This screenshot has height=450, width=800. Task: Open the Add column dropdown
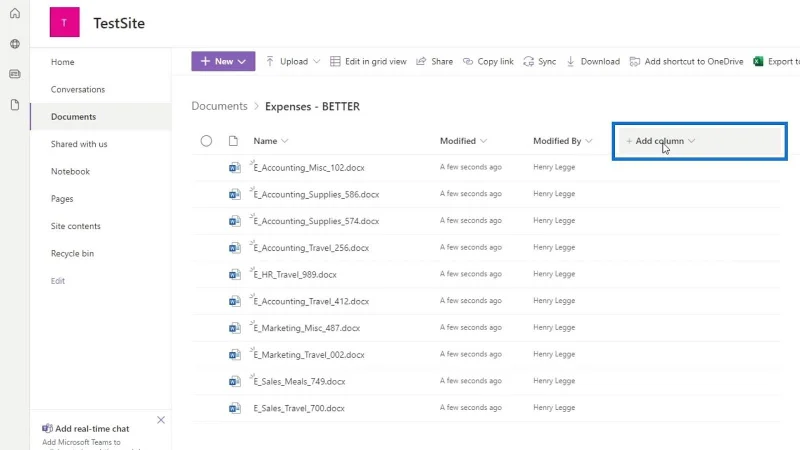pos(661,141)
